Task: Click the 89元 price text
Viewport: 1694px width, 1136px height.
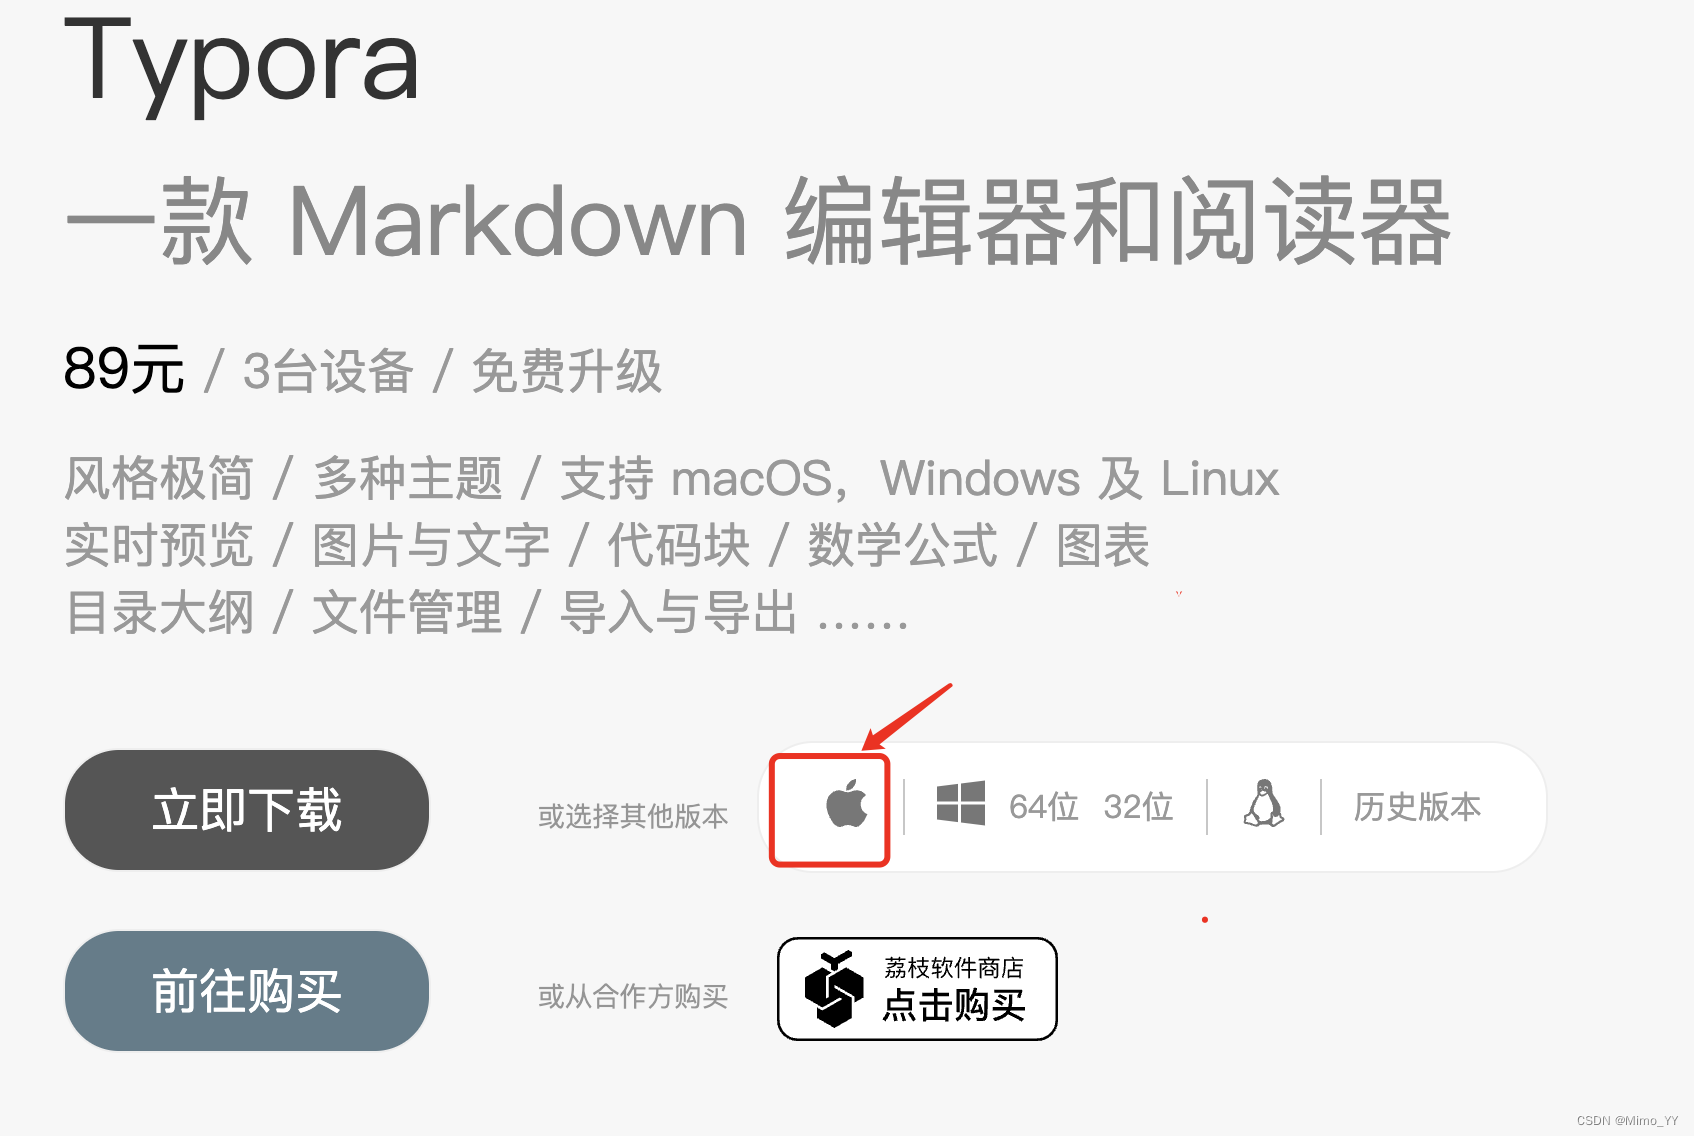Action: [x=124, y=369]
